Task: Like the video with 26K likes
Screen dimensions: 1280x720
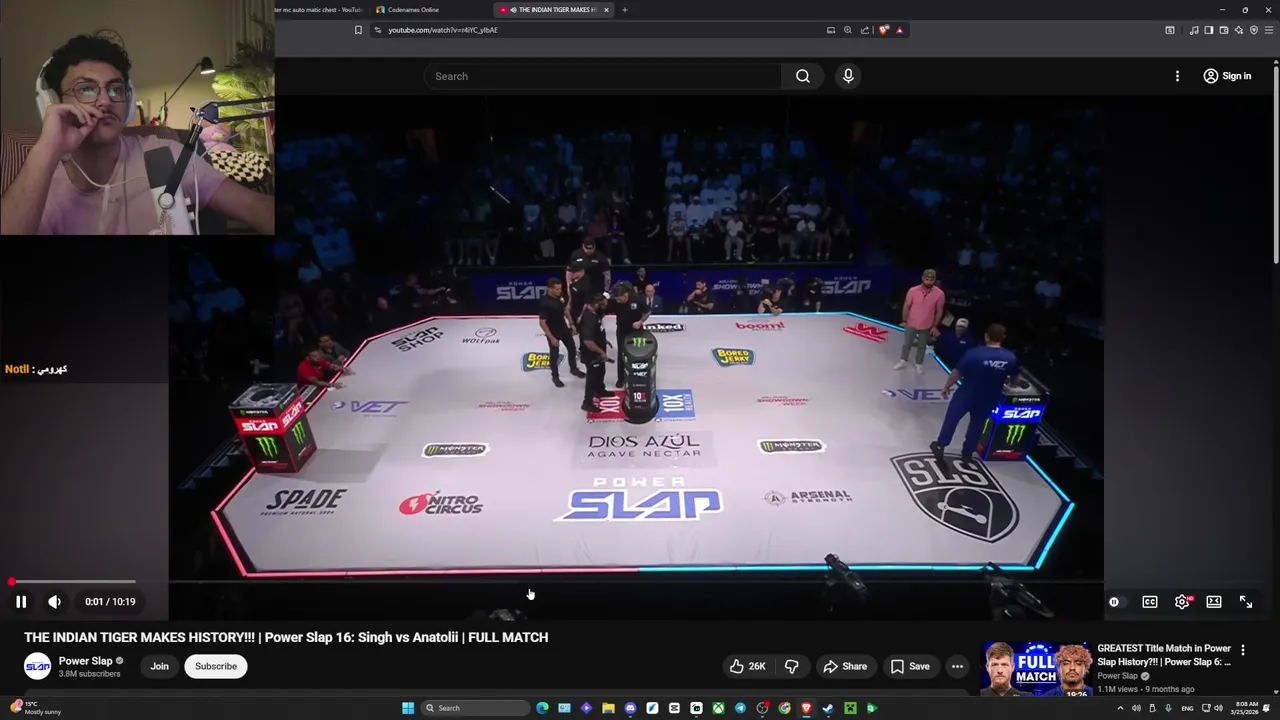Action: pos(747,666)
